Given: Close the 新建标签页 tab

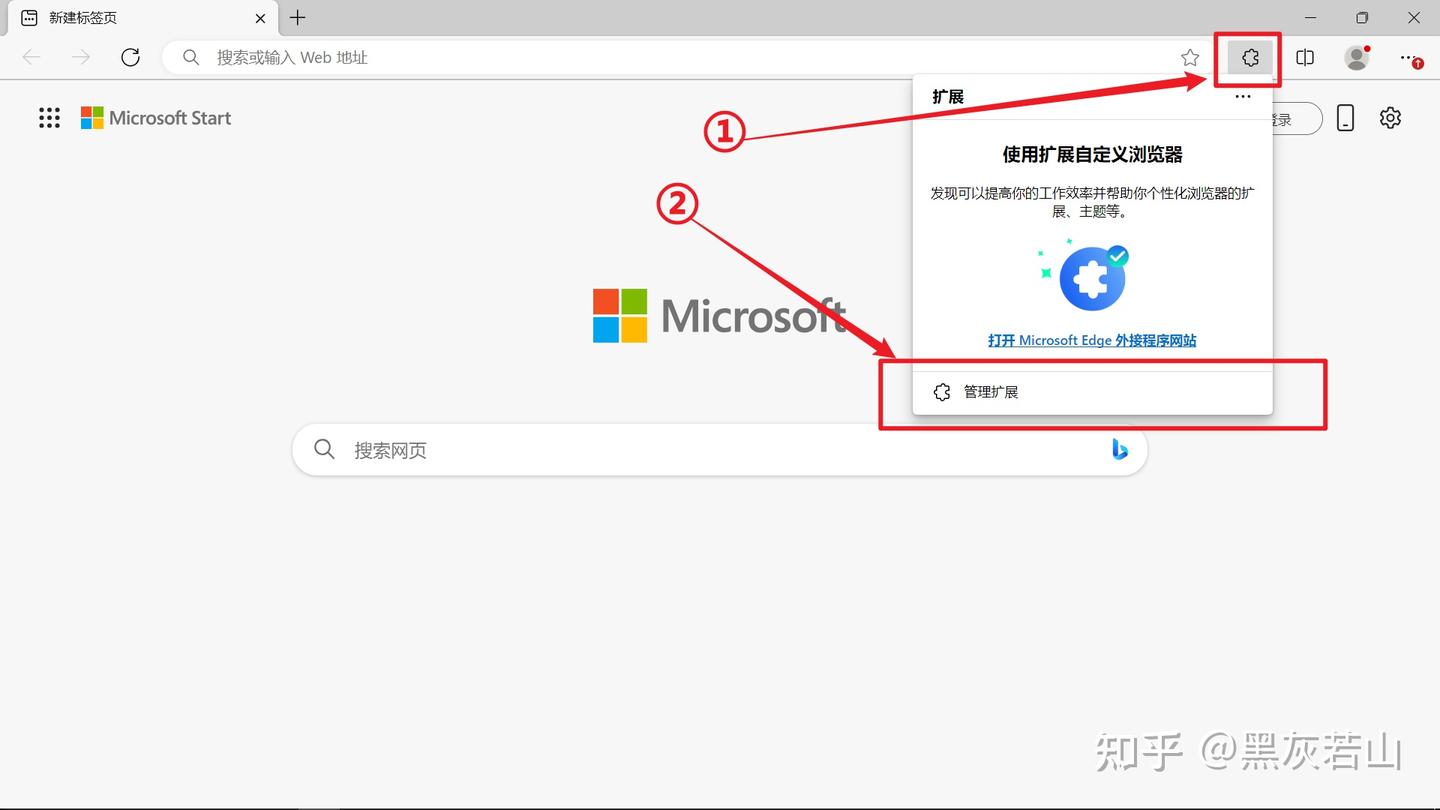Looking at the screenshot, I should pyautogui.click(x=260, y=18).
